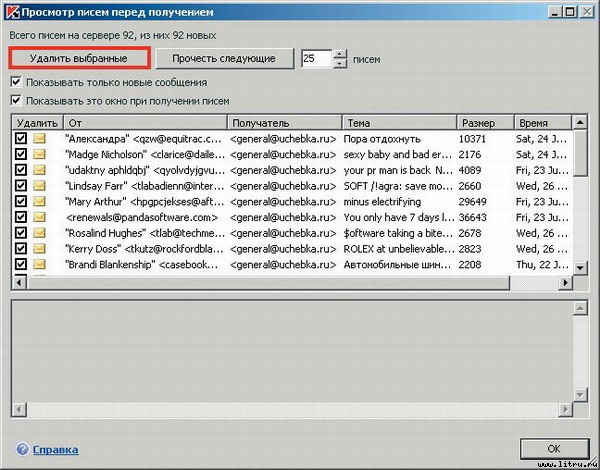Sort the list by the 'Тема' column header
Image resolution: width=600 pixels, height=470 pixels.
coord(398,122)
